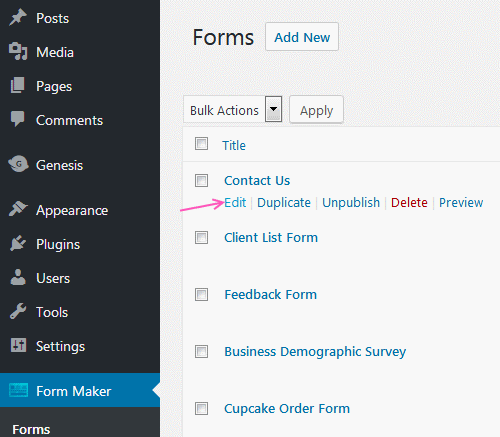The height and width of the screenshot is (437, 500).
Task: Select the Users person icon
Action: click(18, 277)
